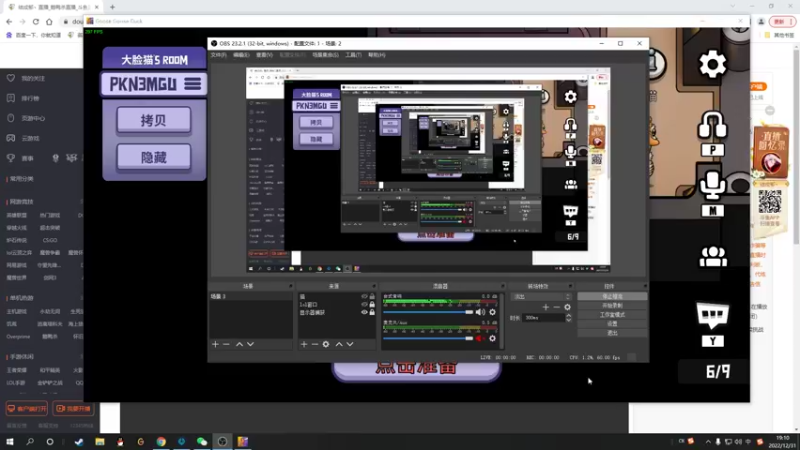The width and height of the screenshot is (800, 450).
Task: Click the headphones push-to-talk icon
Action: tap(712, 126)
